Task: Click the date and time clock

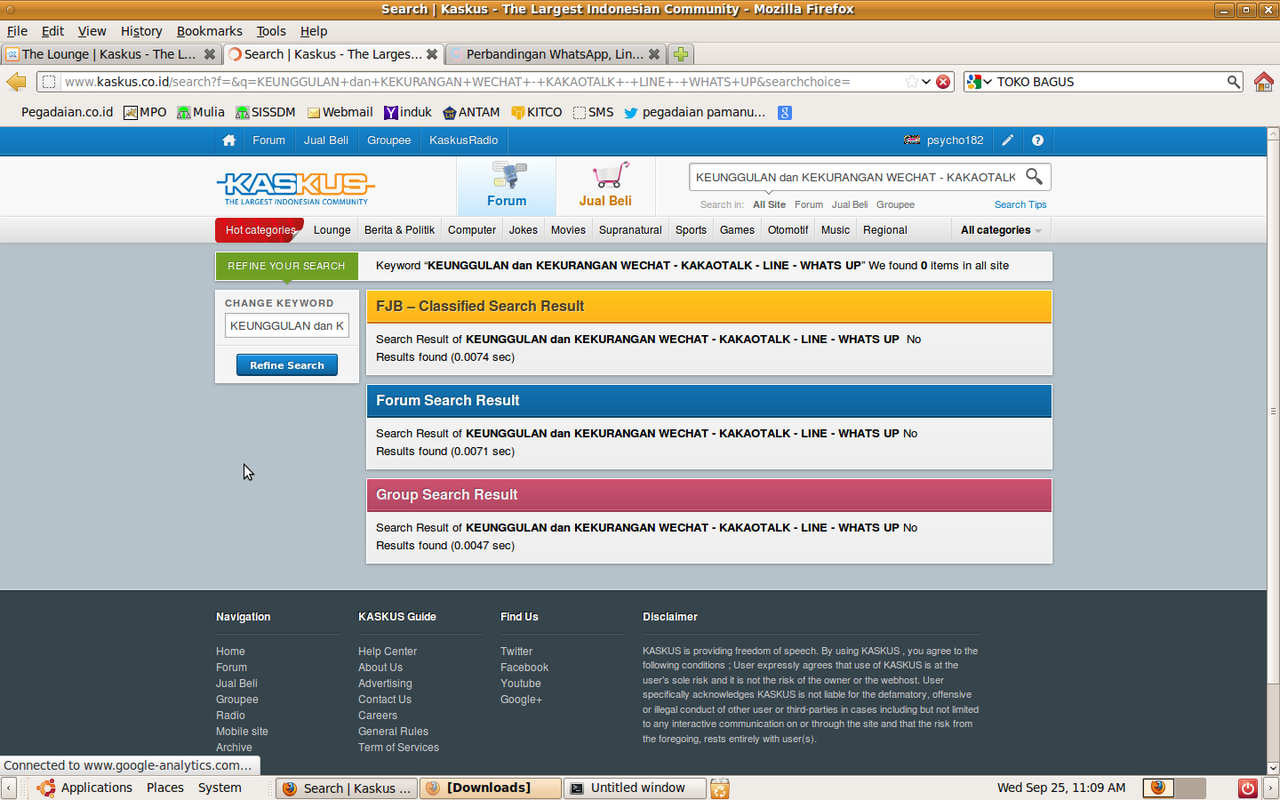Action: (1061, 788)
